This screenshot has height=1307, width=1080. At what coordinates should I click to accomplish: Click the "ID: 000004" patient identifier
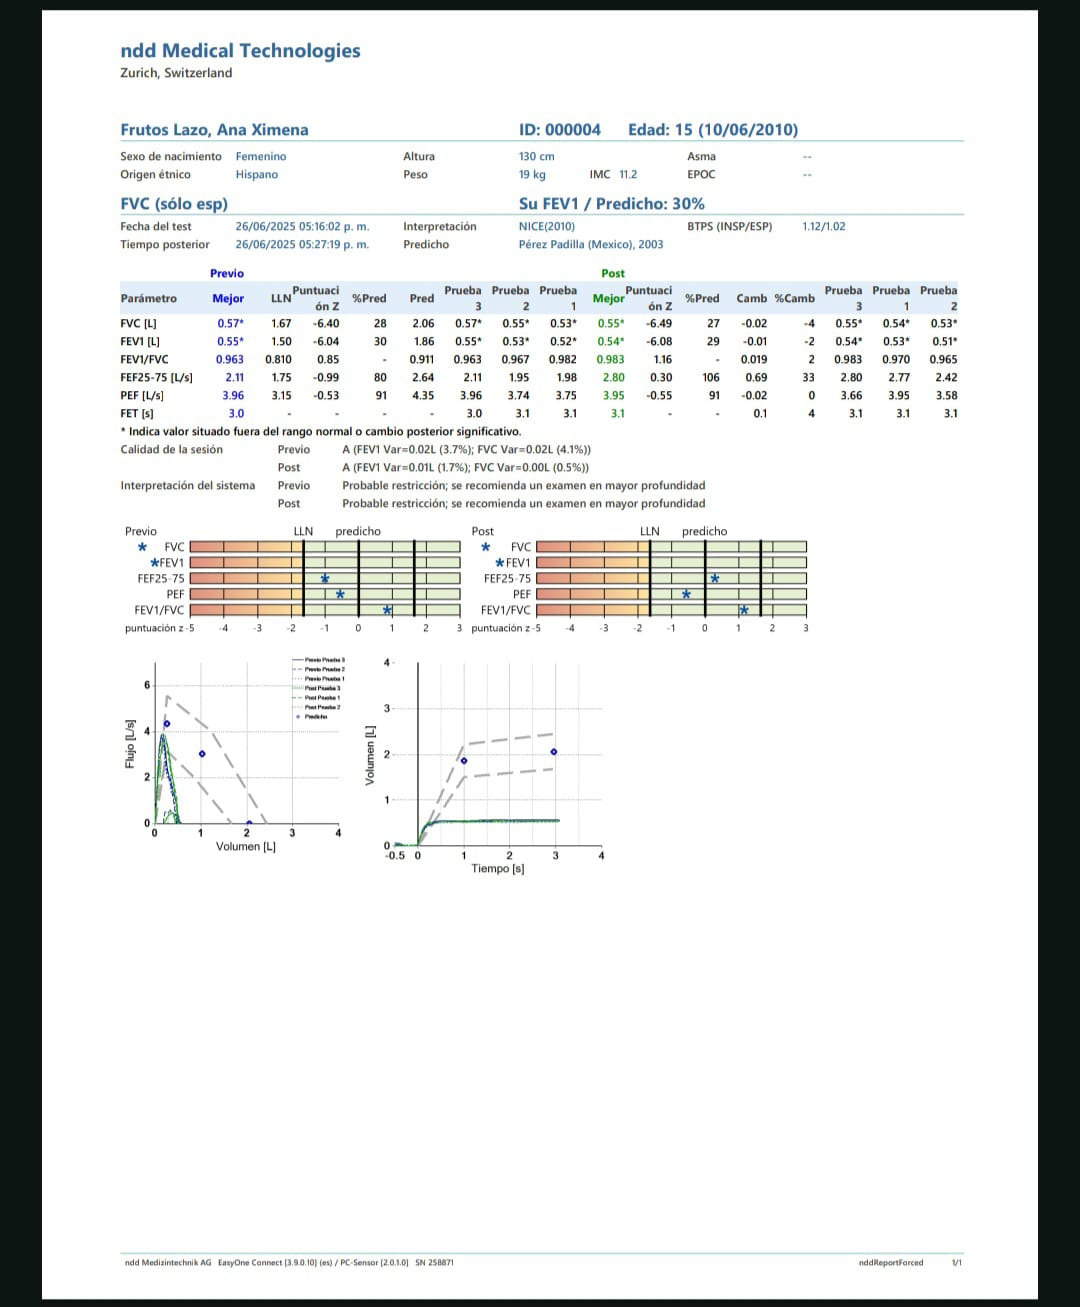tap(559, 130)
